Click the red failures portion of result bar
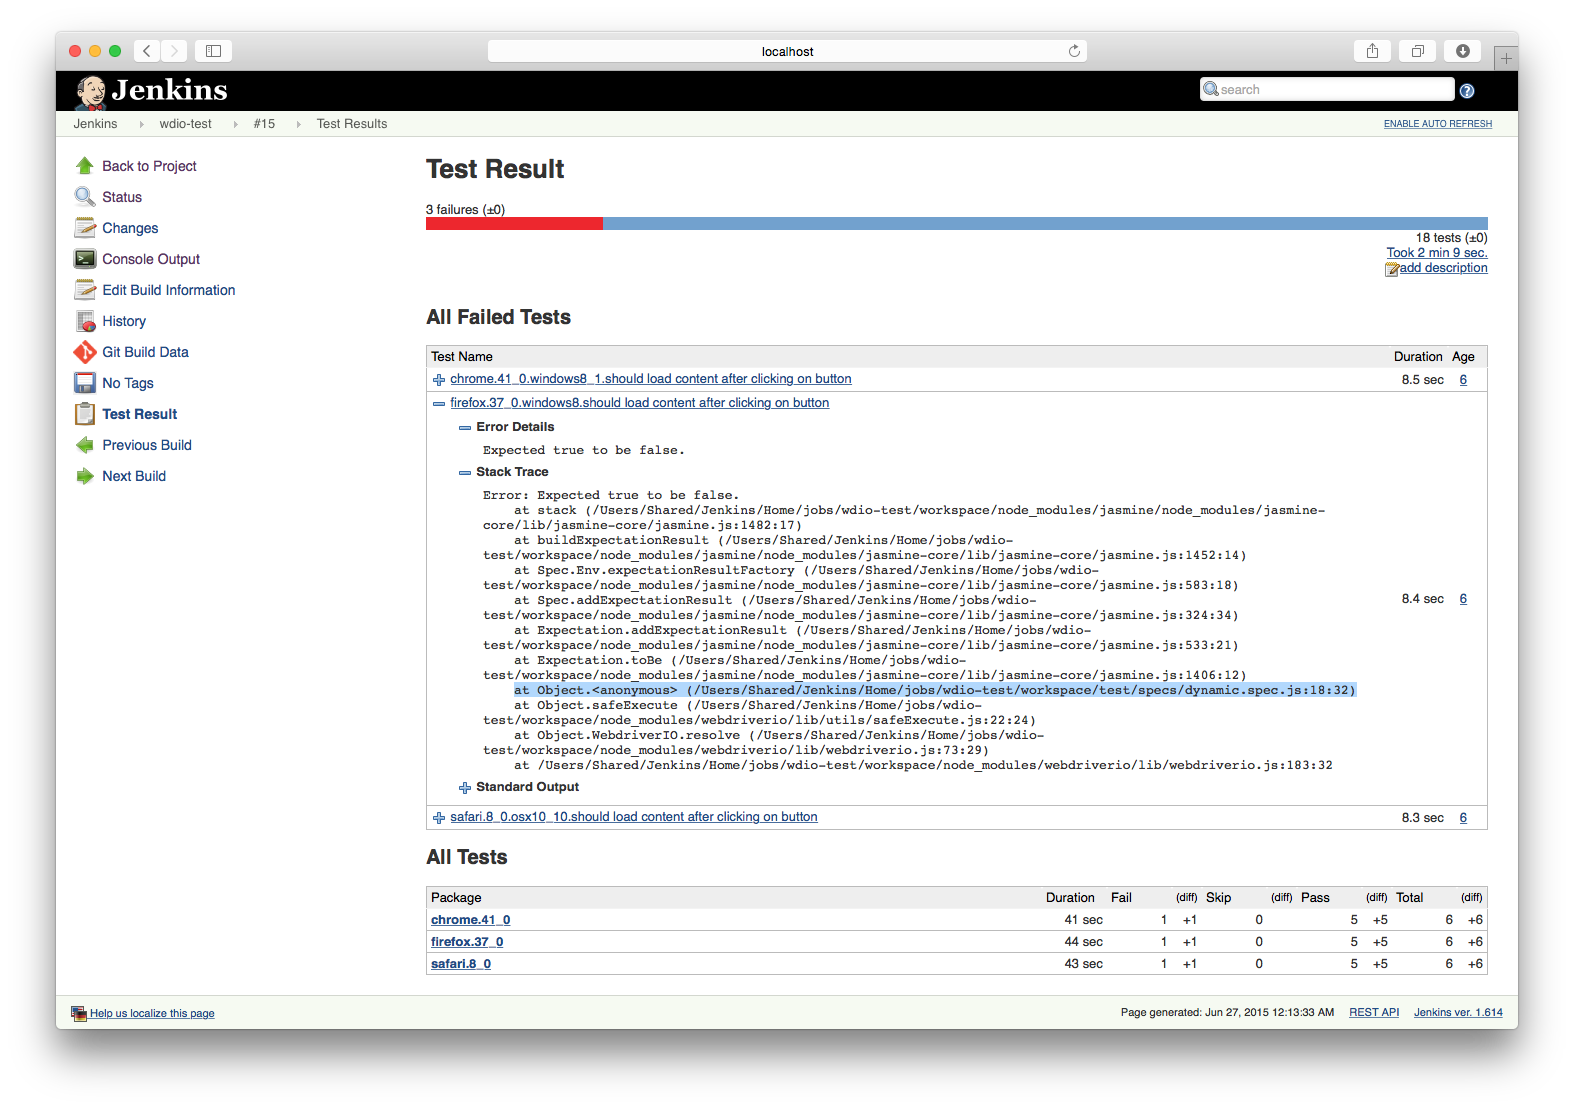This screenshot has height=1109, width=1574. coord(514,224)
